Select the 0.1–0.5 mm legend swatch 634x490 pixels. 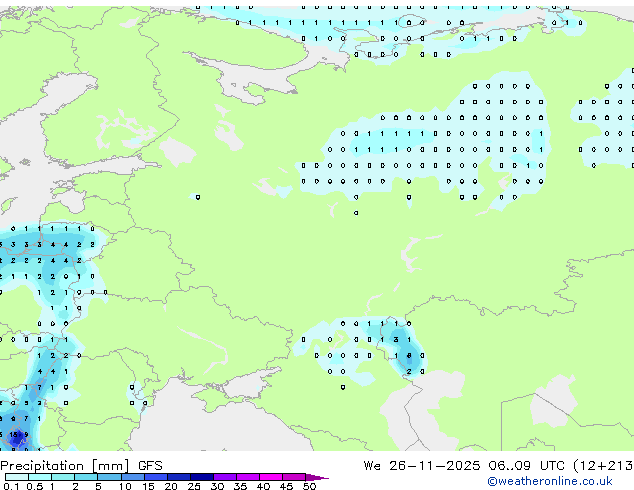[x=17, y=477]
